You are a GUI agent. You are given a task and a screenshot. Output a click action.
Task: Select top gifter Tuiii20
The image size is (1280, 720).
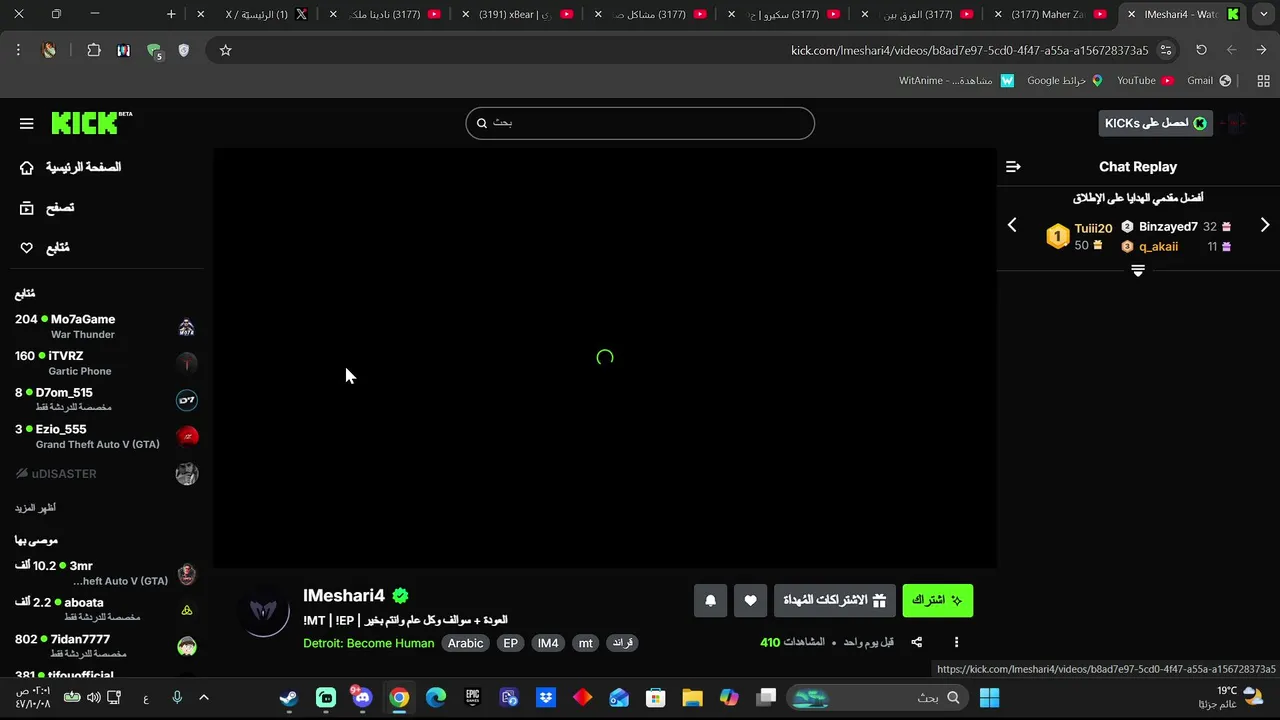pos(1093,228)
